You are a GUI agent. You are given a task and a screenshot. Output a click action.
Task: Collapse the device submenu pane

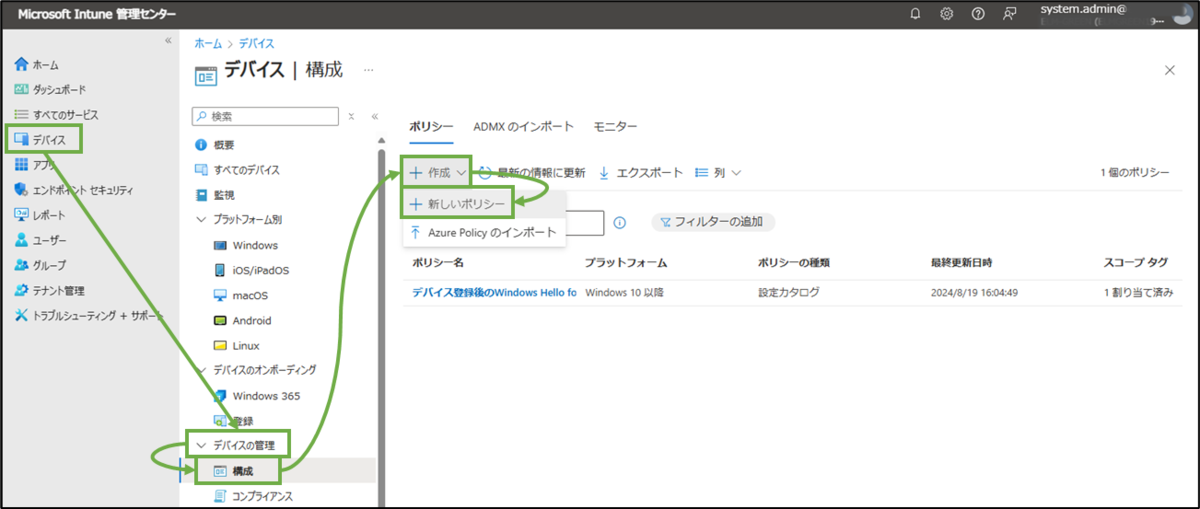374,116
